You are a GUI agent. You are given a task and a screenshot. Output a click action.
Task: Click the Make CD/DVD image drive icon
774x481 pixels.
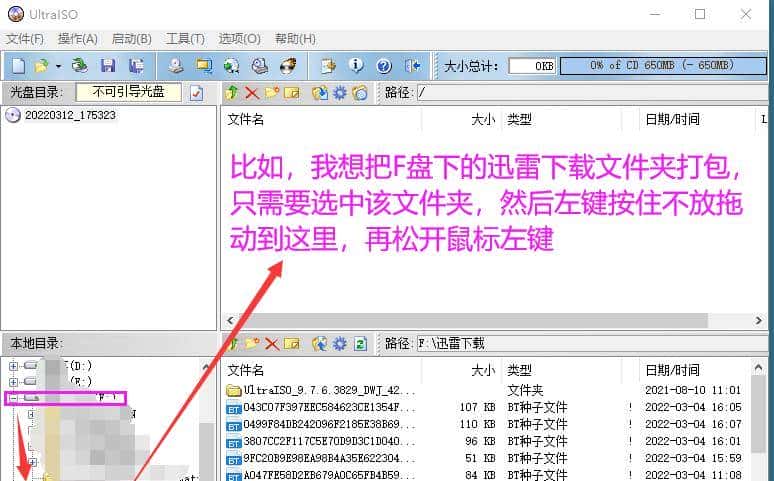[175, 66]
